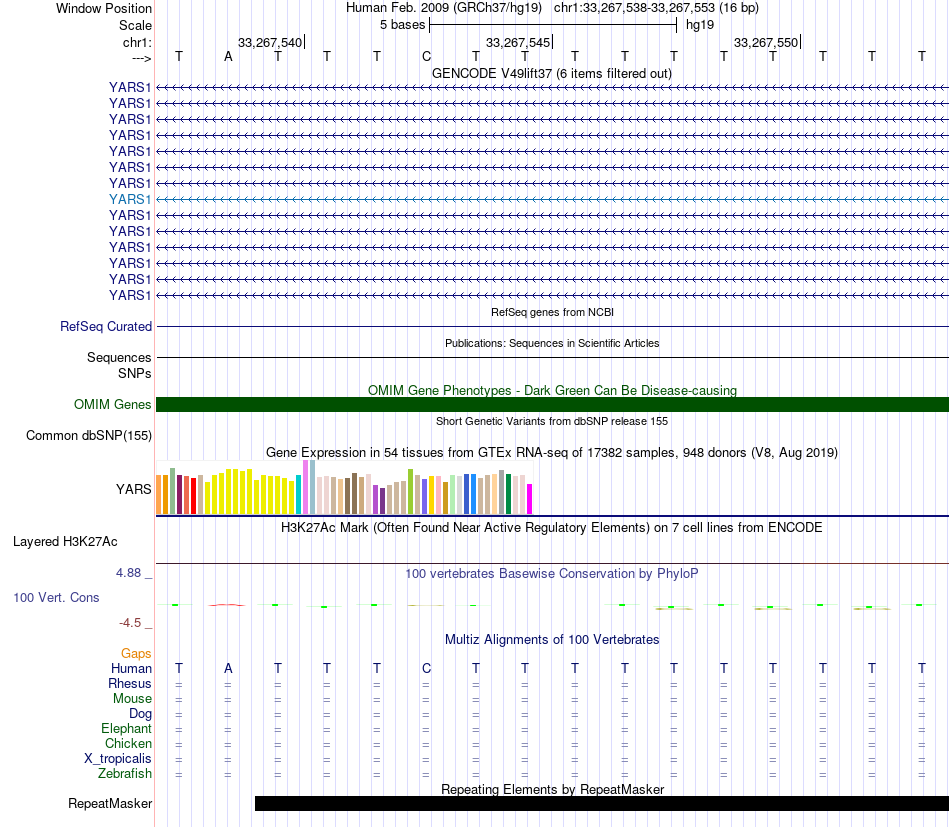This screenshot has height=827, width=950.
Task: Open the RefSeq genes from NCBI title
Action: pos(552,312)
